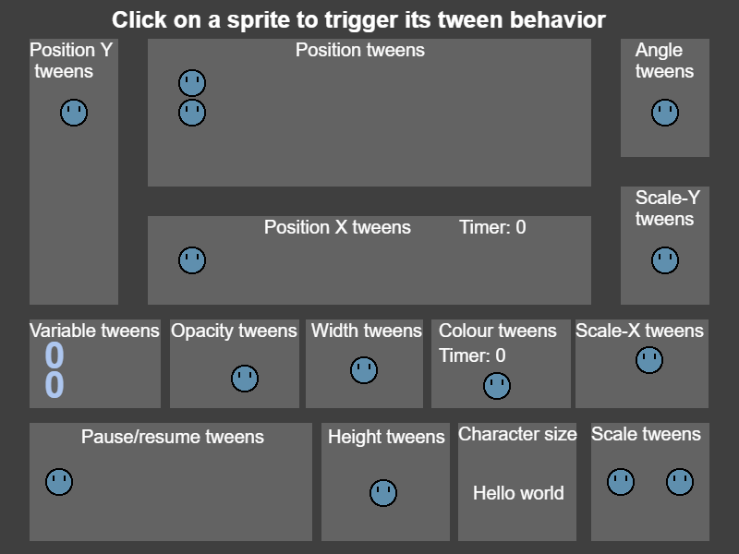739x554 pixels.
Task: Toggle the Pause/resume tweens sprite
Action: pos(59,482)
